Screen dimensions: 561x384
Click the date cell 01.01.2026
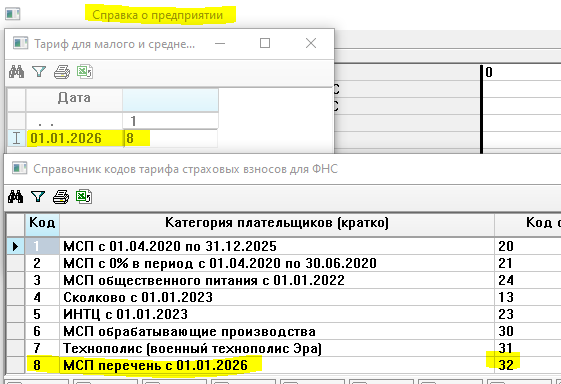click(74, 138)
